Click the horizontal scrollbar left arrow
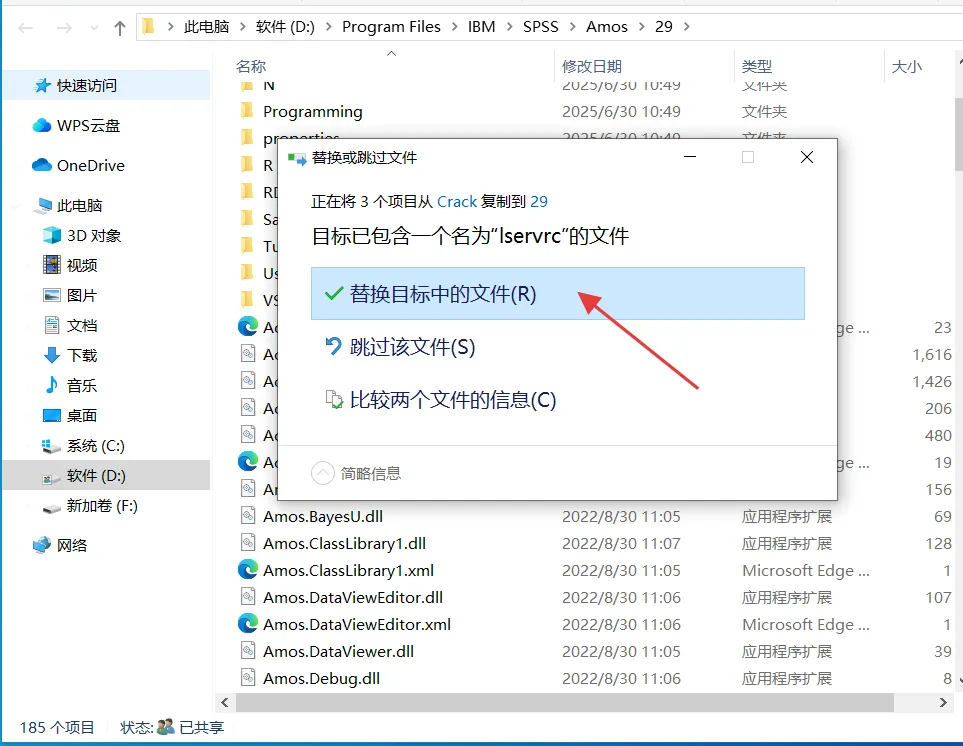The image size is (963, 746). point(225,702)
